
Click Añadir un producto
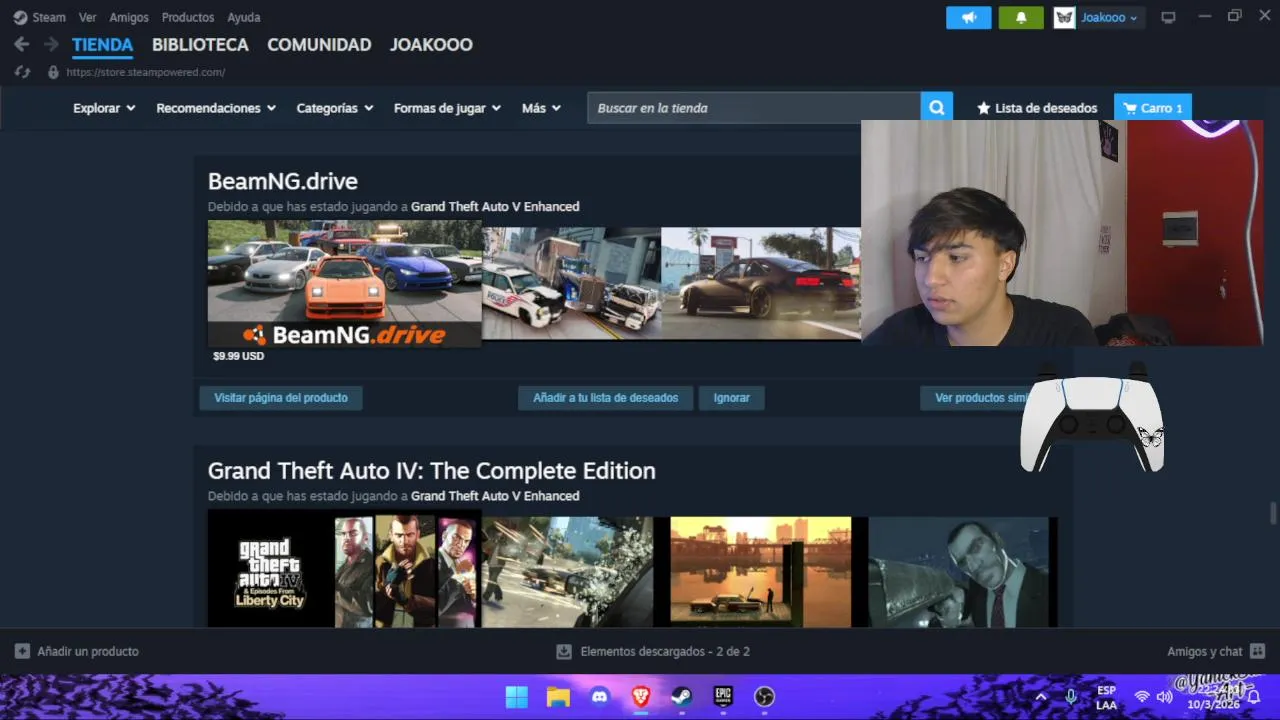(77, 652)
